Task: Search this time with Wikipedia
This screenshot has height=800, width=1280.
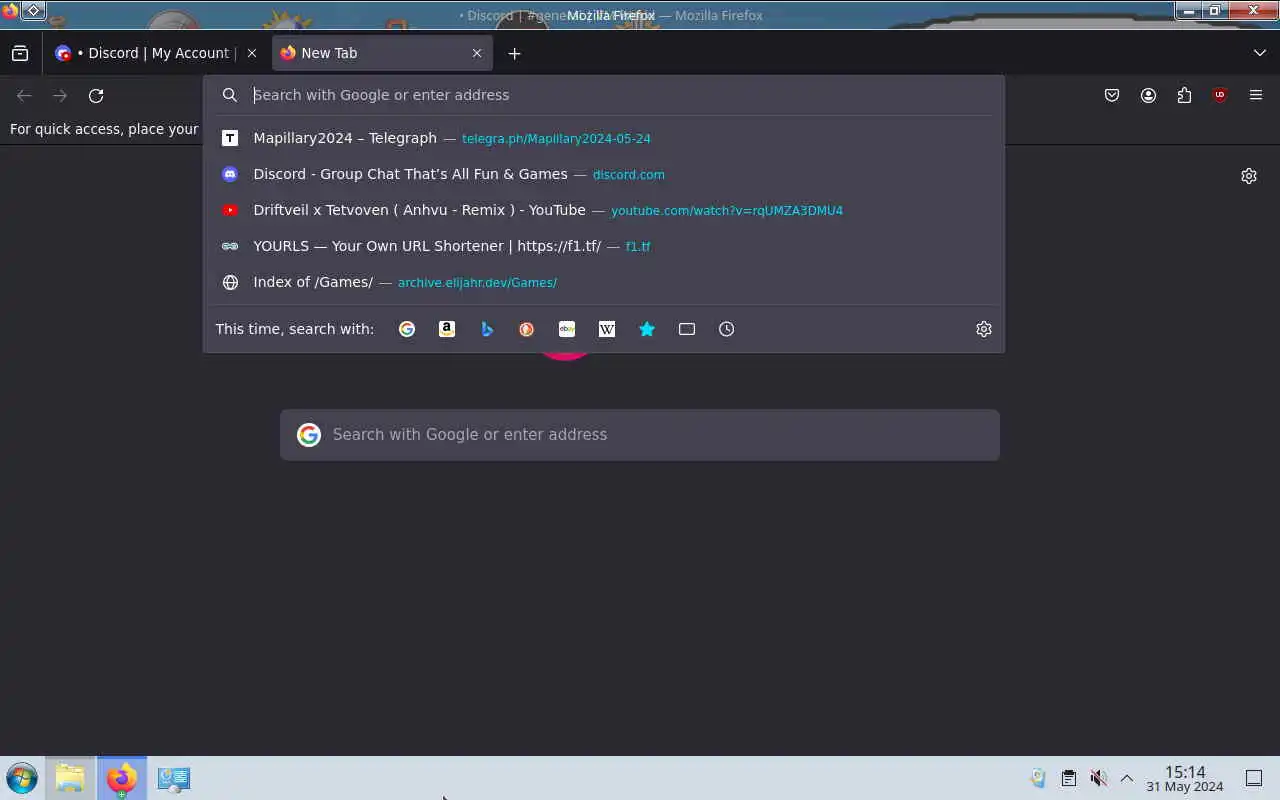Action: pos(607,329)
